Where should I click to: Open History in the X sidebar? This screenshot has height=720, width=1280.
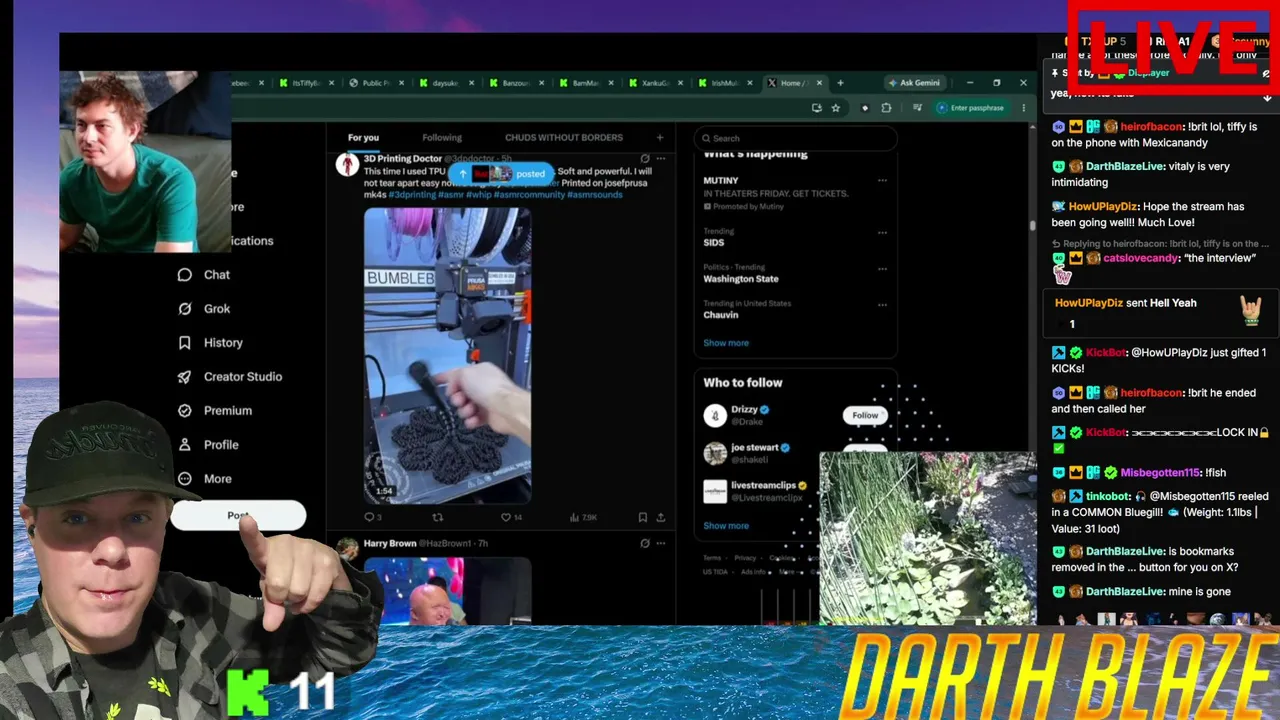[x=210, y=343]
